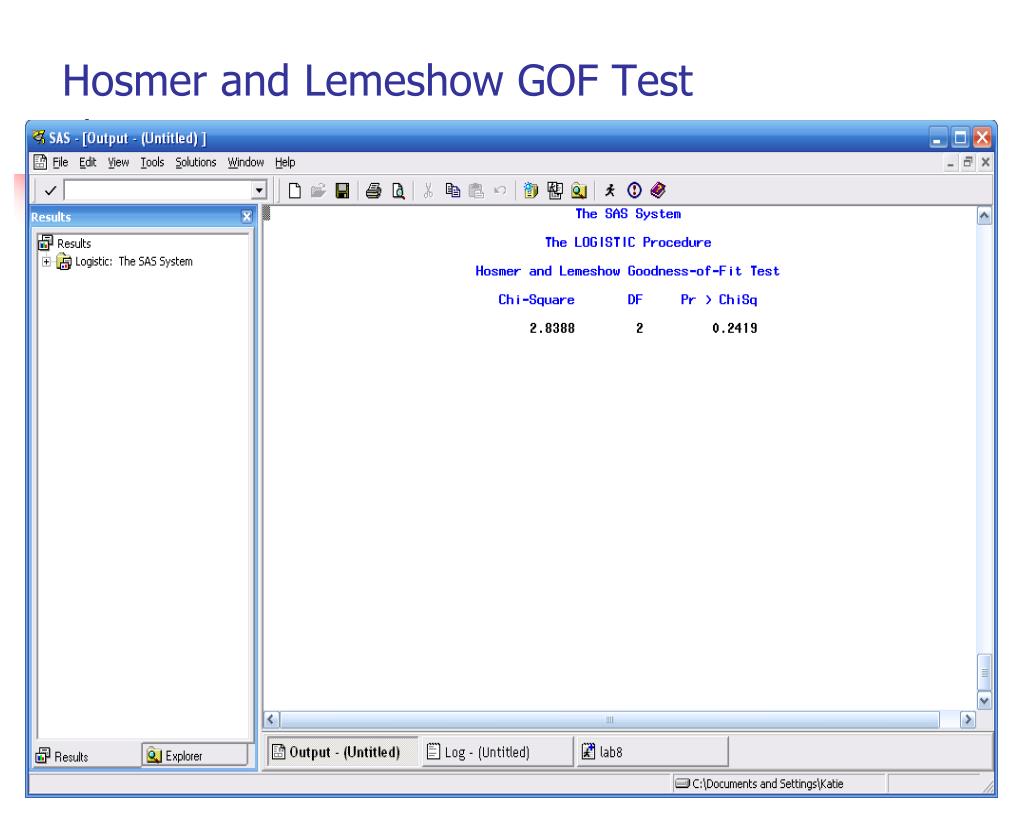Click the Submit running-man icon
1023x825 pixels.
(x=609, y=190)
